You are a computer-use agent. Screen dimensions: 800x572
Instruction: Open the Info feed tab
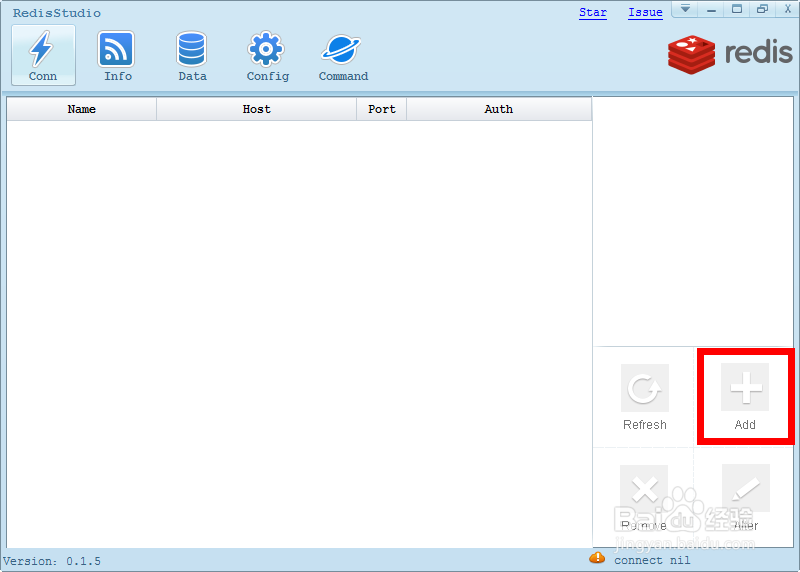117,55
